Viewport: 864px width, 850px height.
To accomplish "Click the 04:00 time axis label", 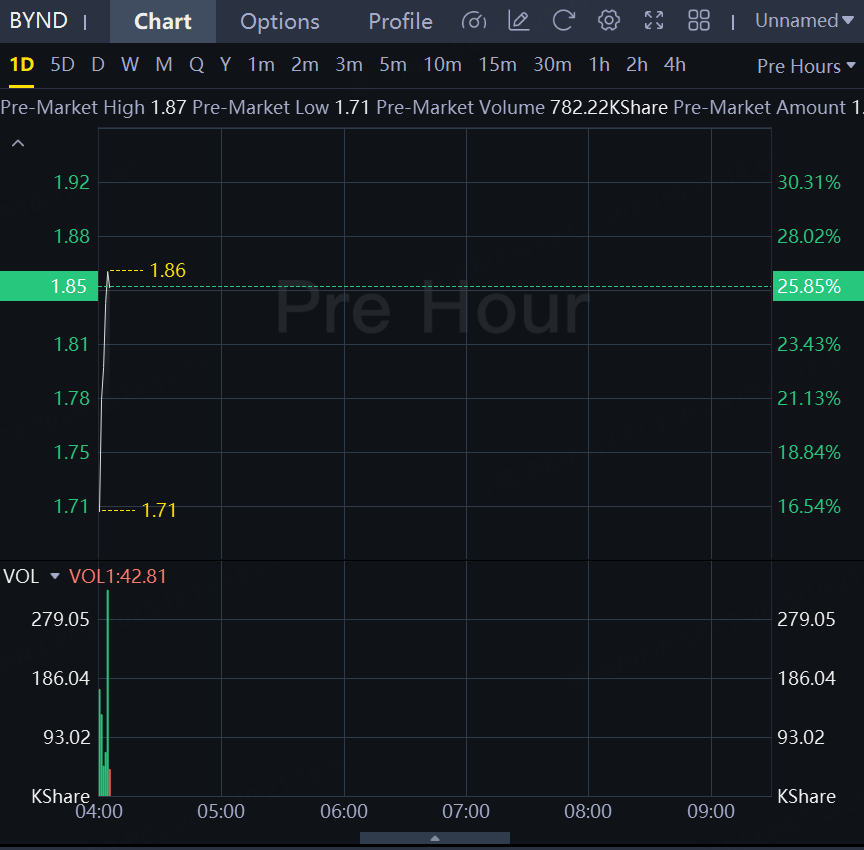I will (99, 811).
